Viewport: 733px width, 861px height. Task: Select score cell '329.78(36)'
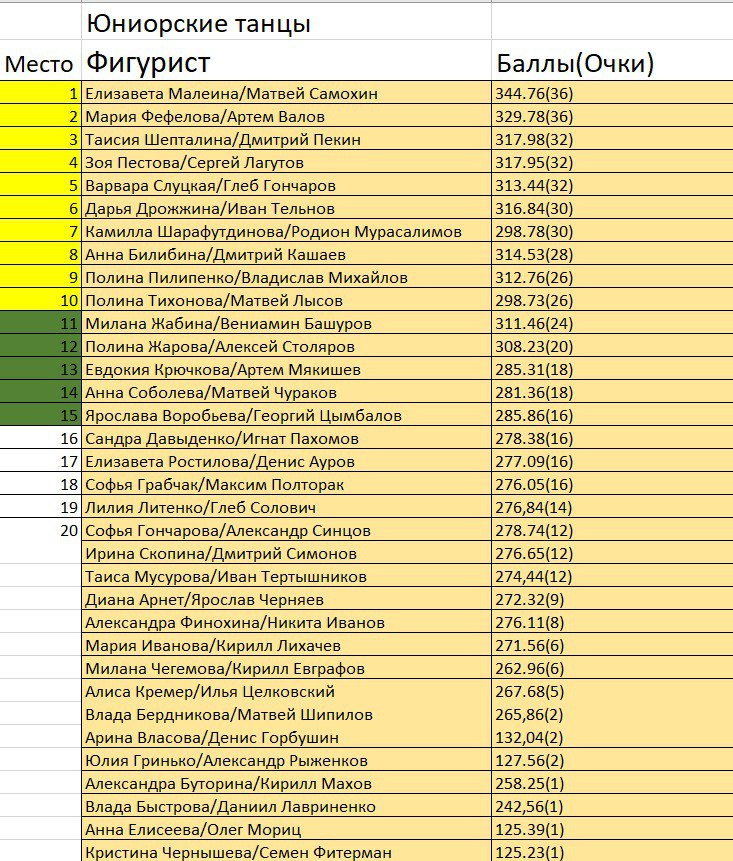click(x=612, y=116)
